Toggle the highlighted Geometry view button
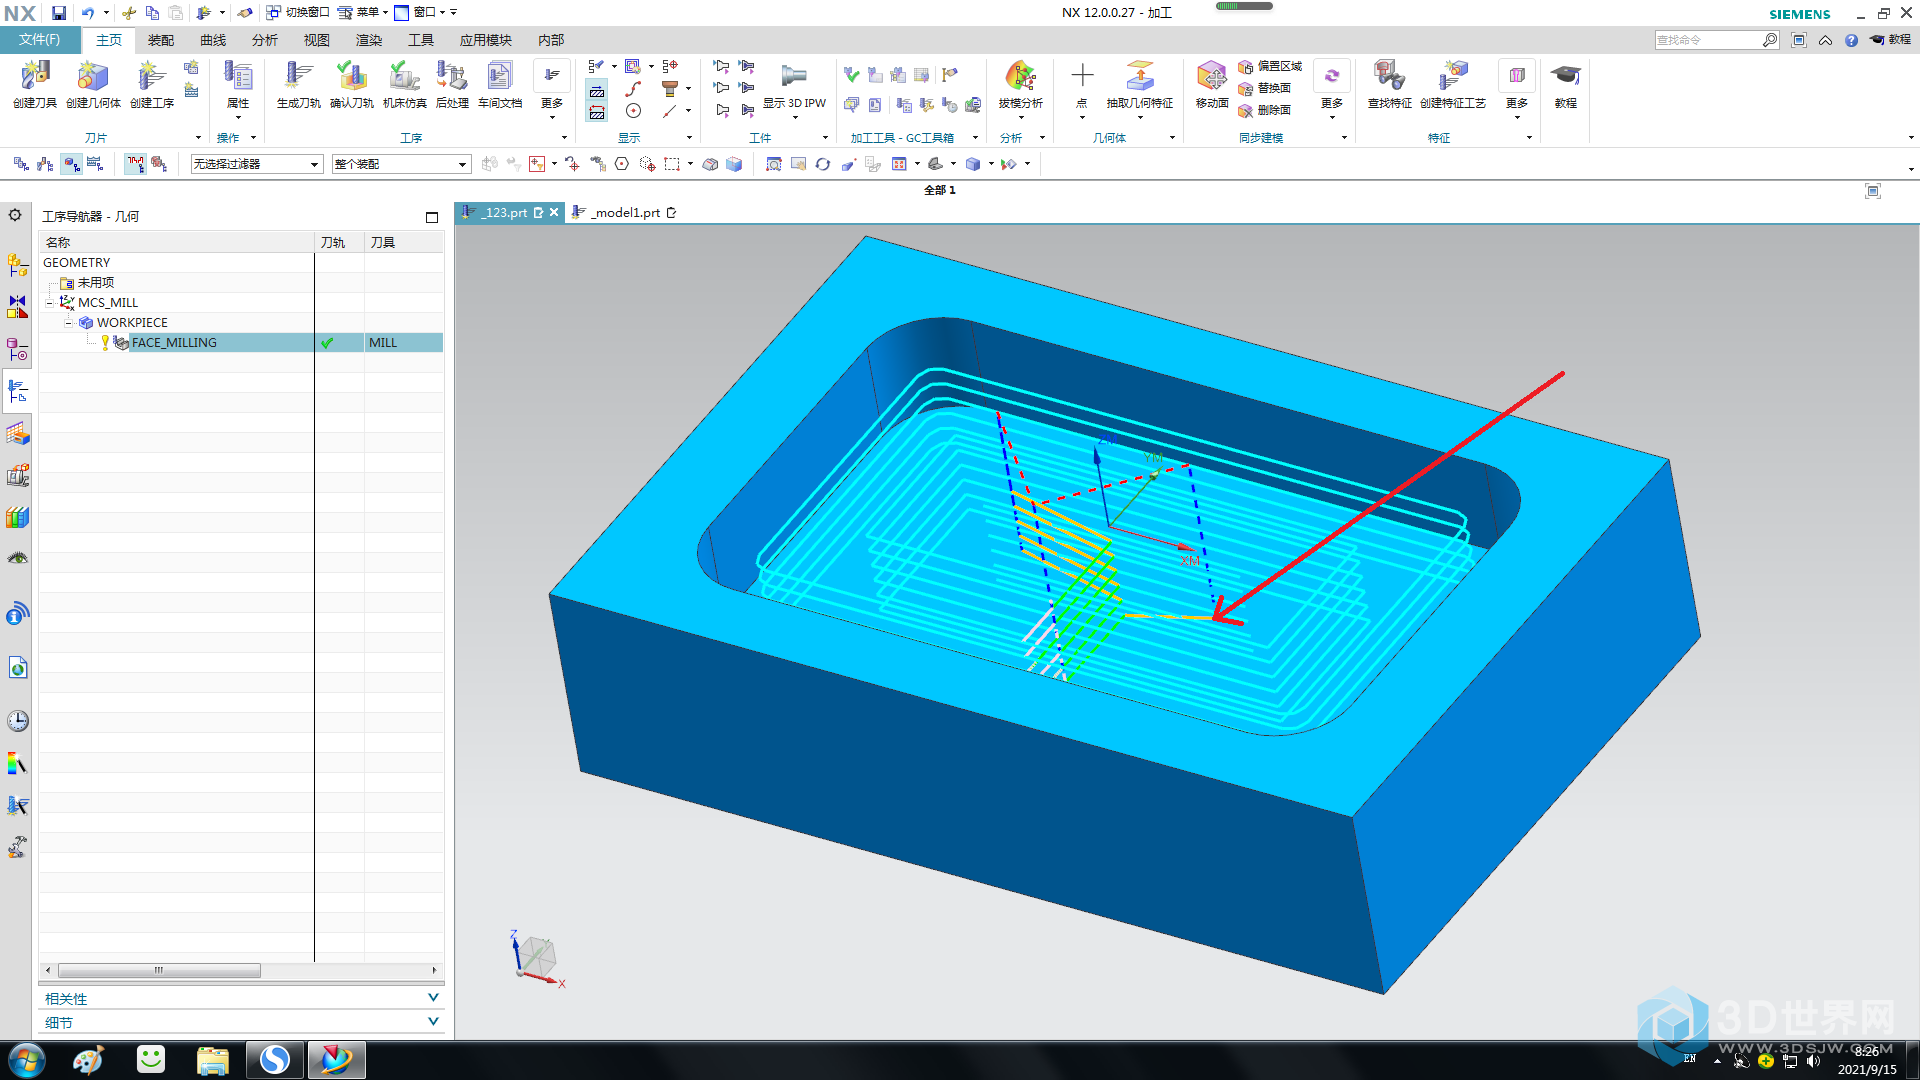 (x=71, y=164)
